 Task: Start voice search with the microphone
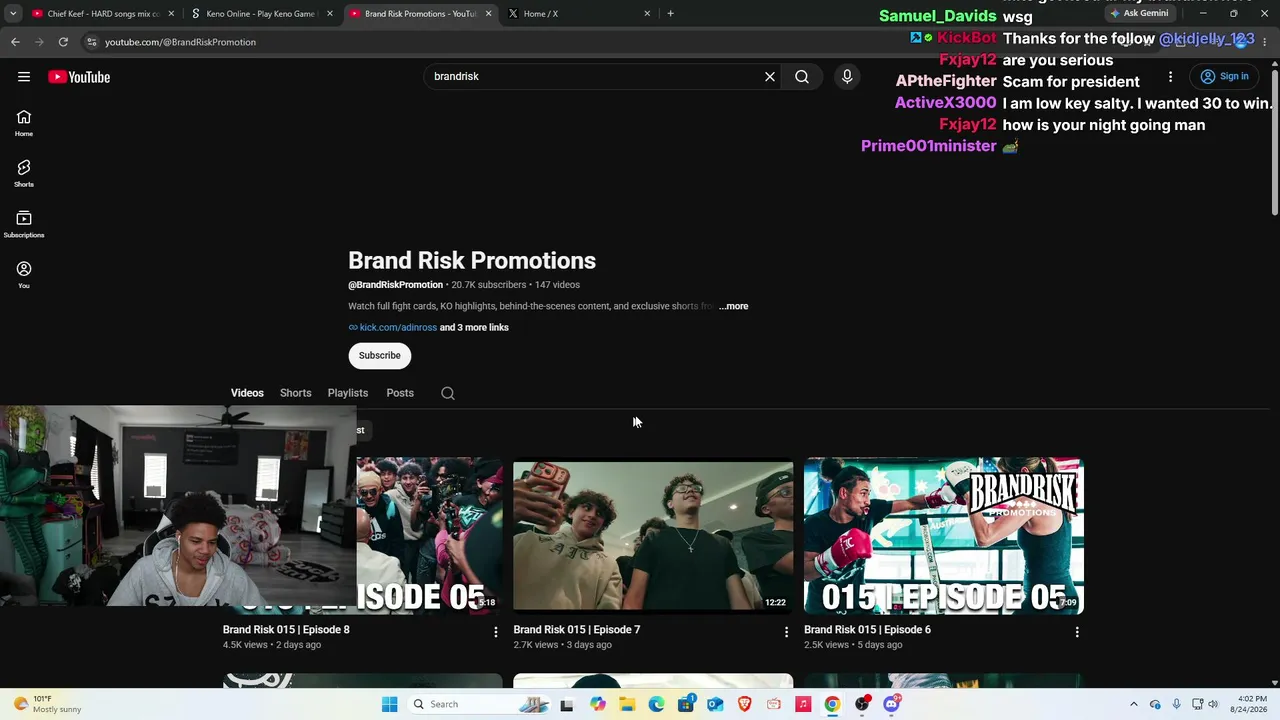point(847,77)
